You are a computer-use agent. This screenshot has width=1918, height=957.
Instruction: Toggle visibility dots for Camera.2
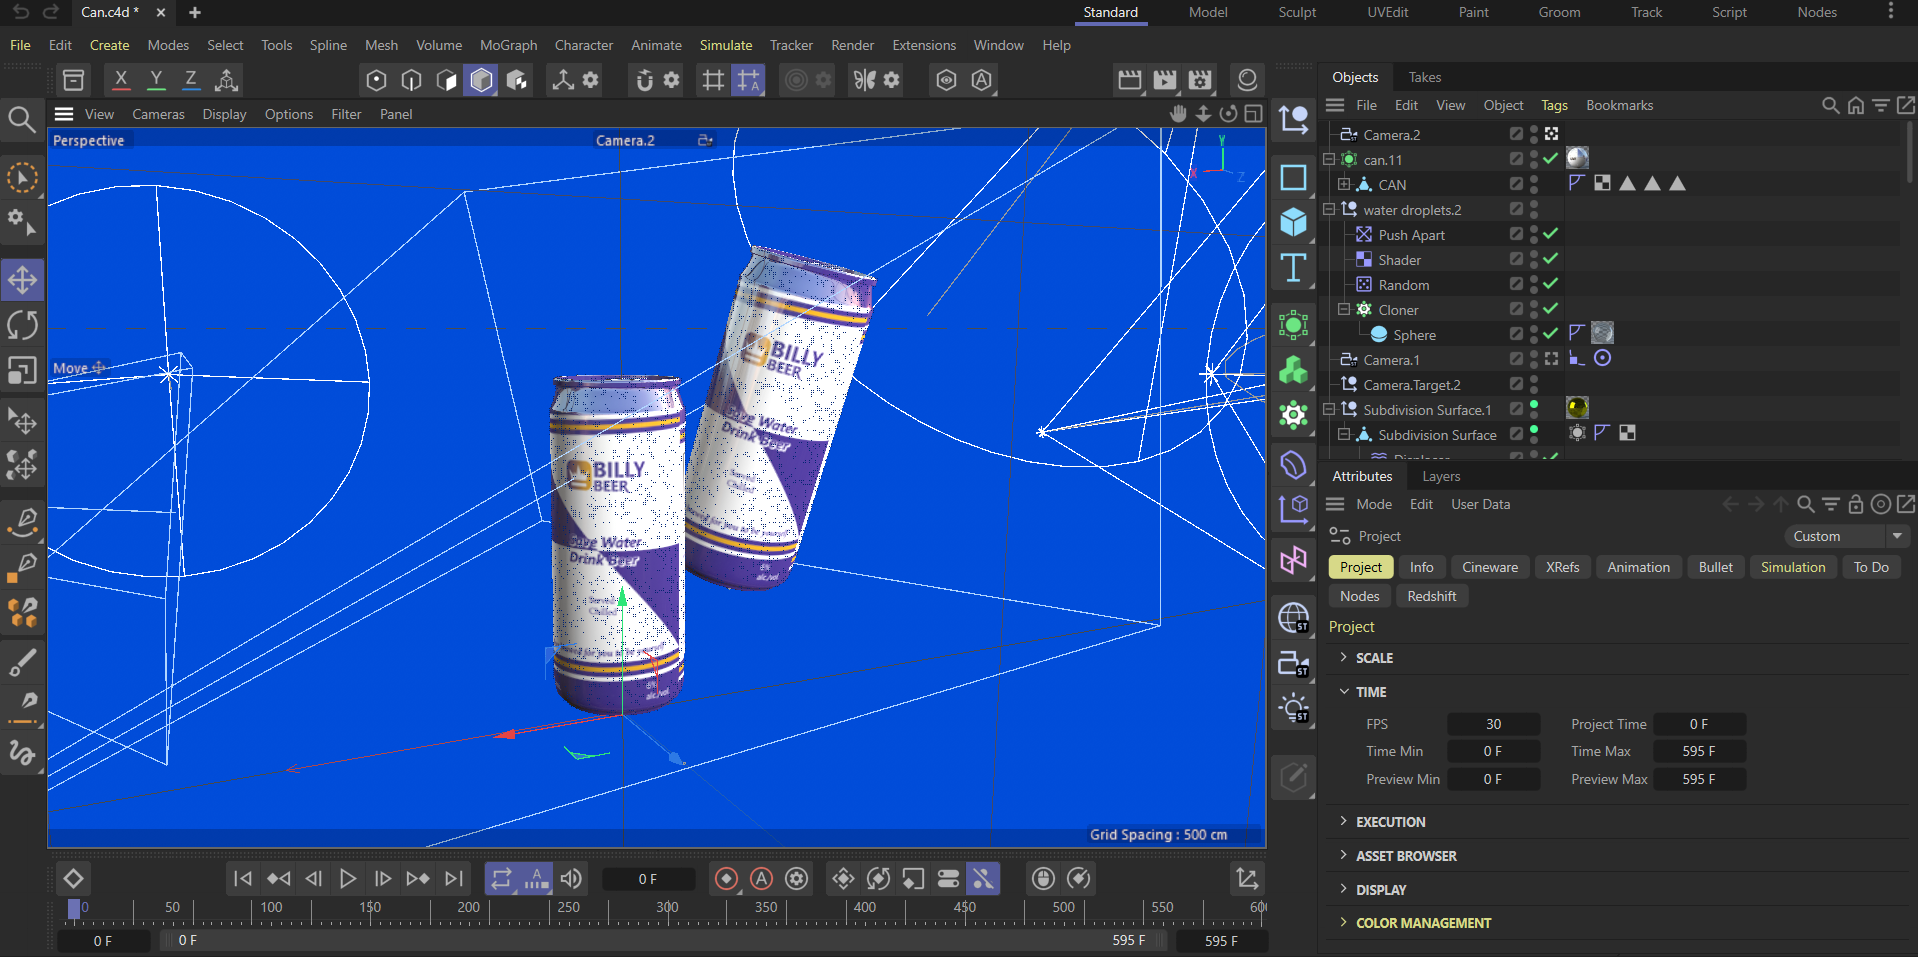coord(1534,134)
